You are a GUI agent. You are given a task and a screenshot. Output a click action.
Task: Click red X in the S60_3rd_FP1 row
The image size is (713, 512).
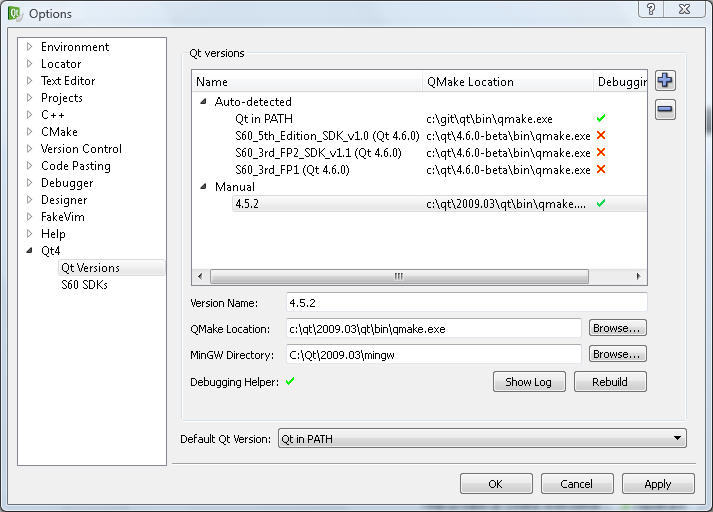(601, 169)
